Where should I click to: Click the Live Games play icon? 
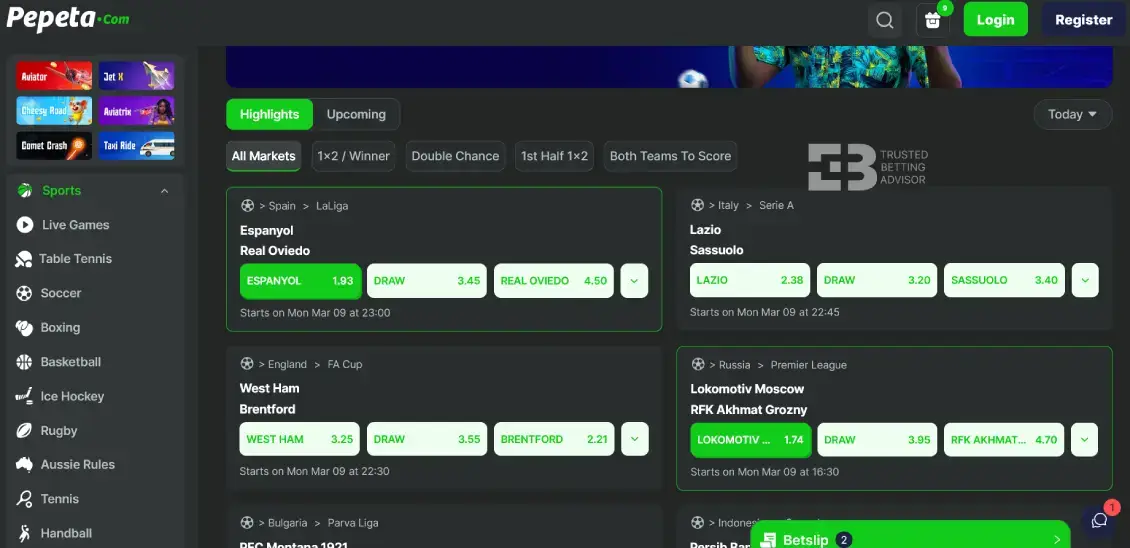click(25, 225)
